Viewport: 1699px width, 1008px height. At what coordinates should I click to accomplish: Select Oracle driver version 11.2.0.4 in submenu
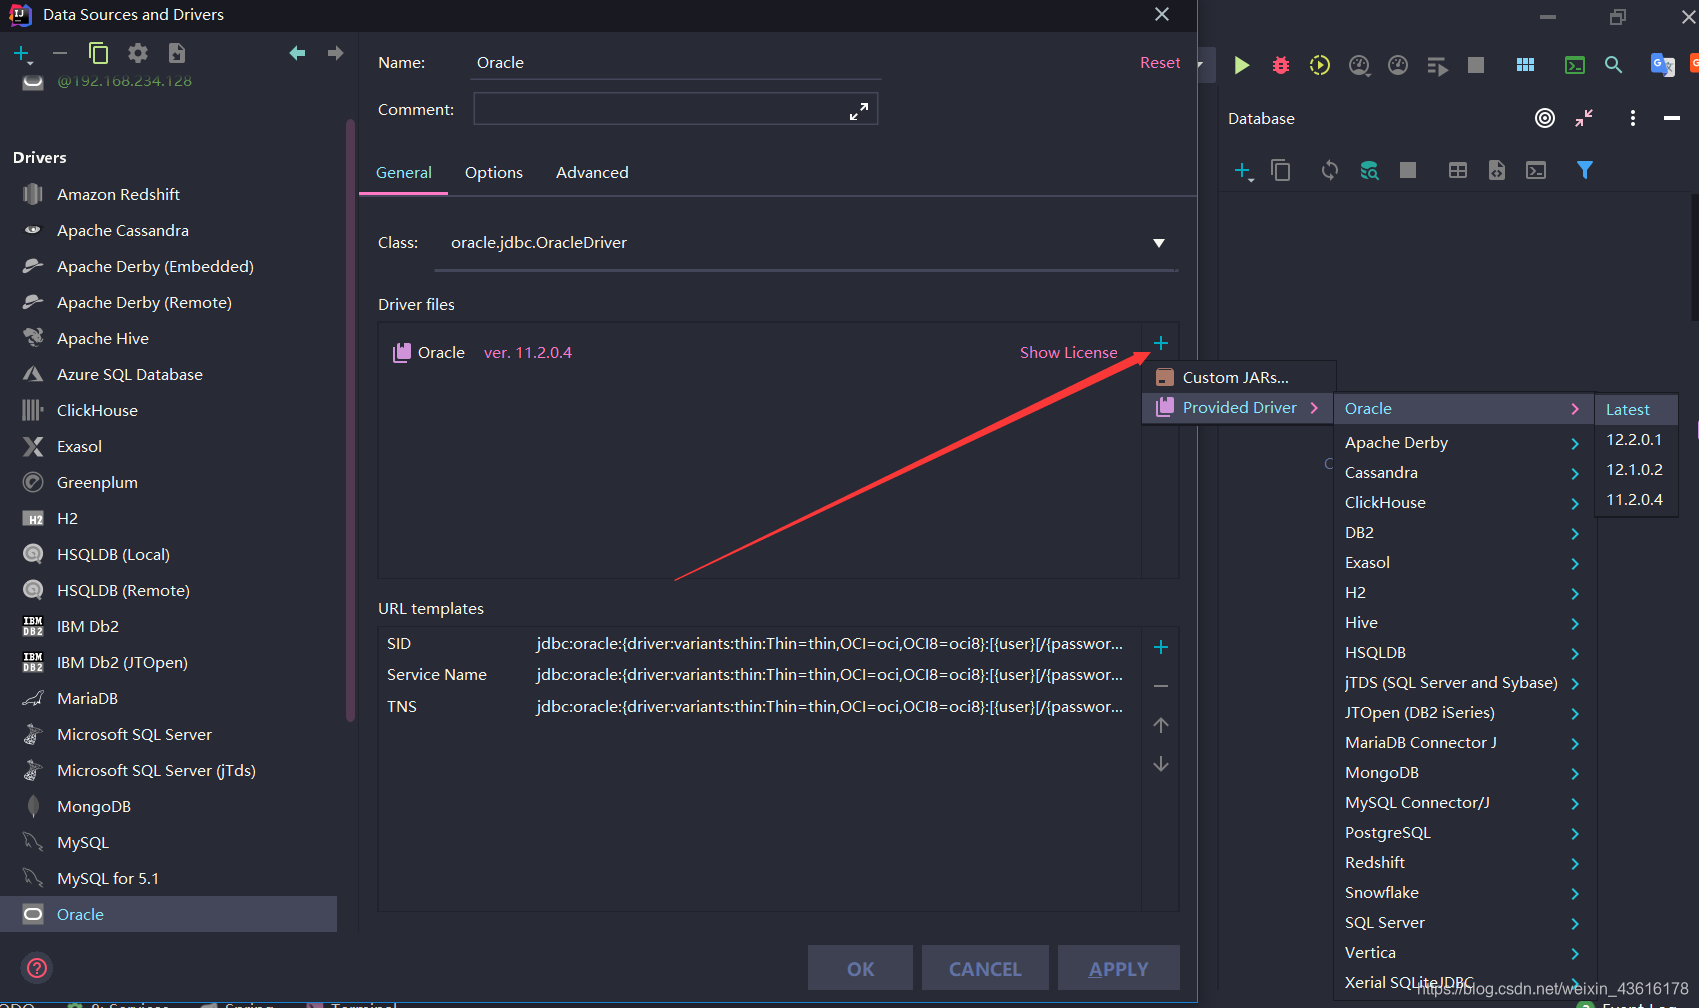[1636, 500]
